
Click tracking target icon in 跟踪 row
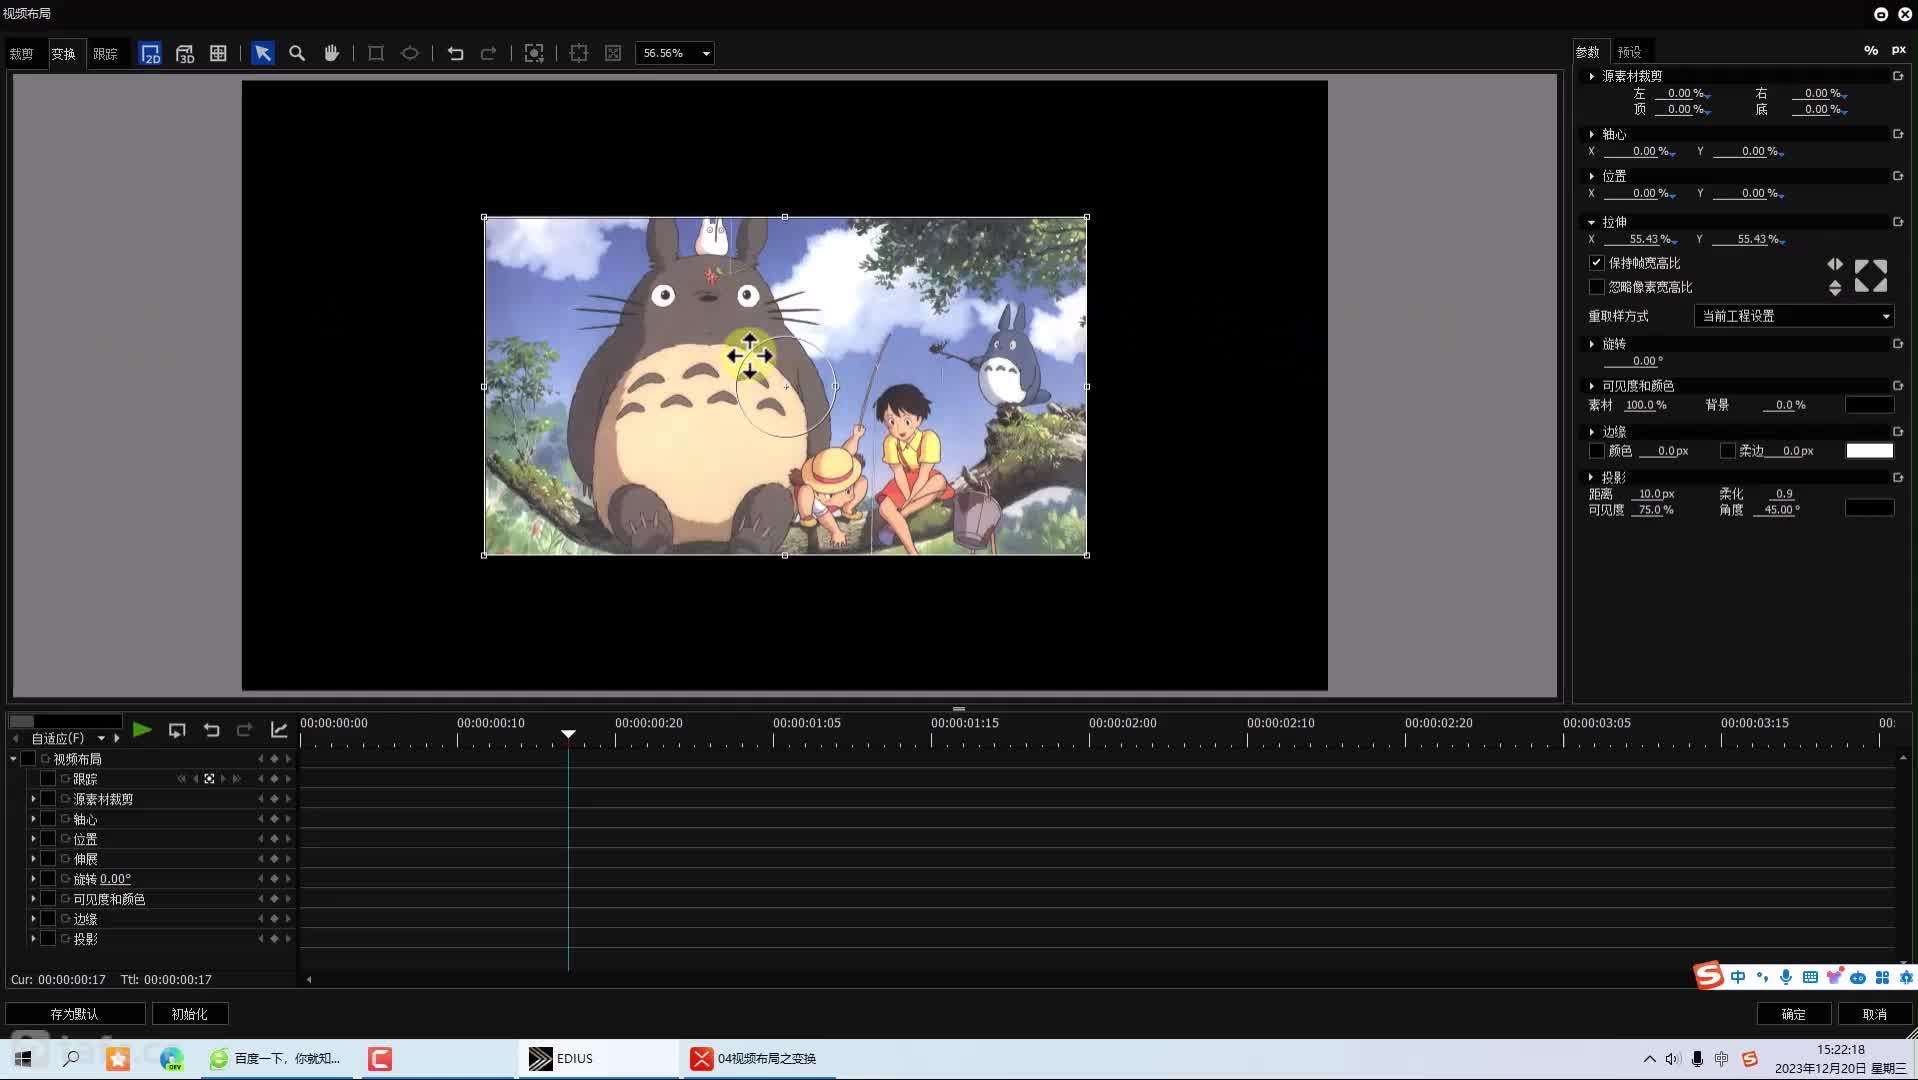click(x=209, y=779)
